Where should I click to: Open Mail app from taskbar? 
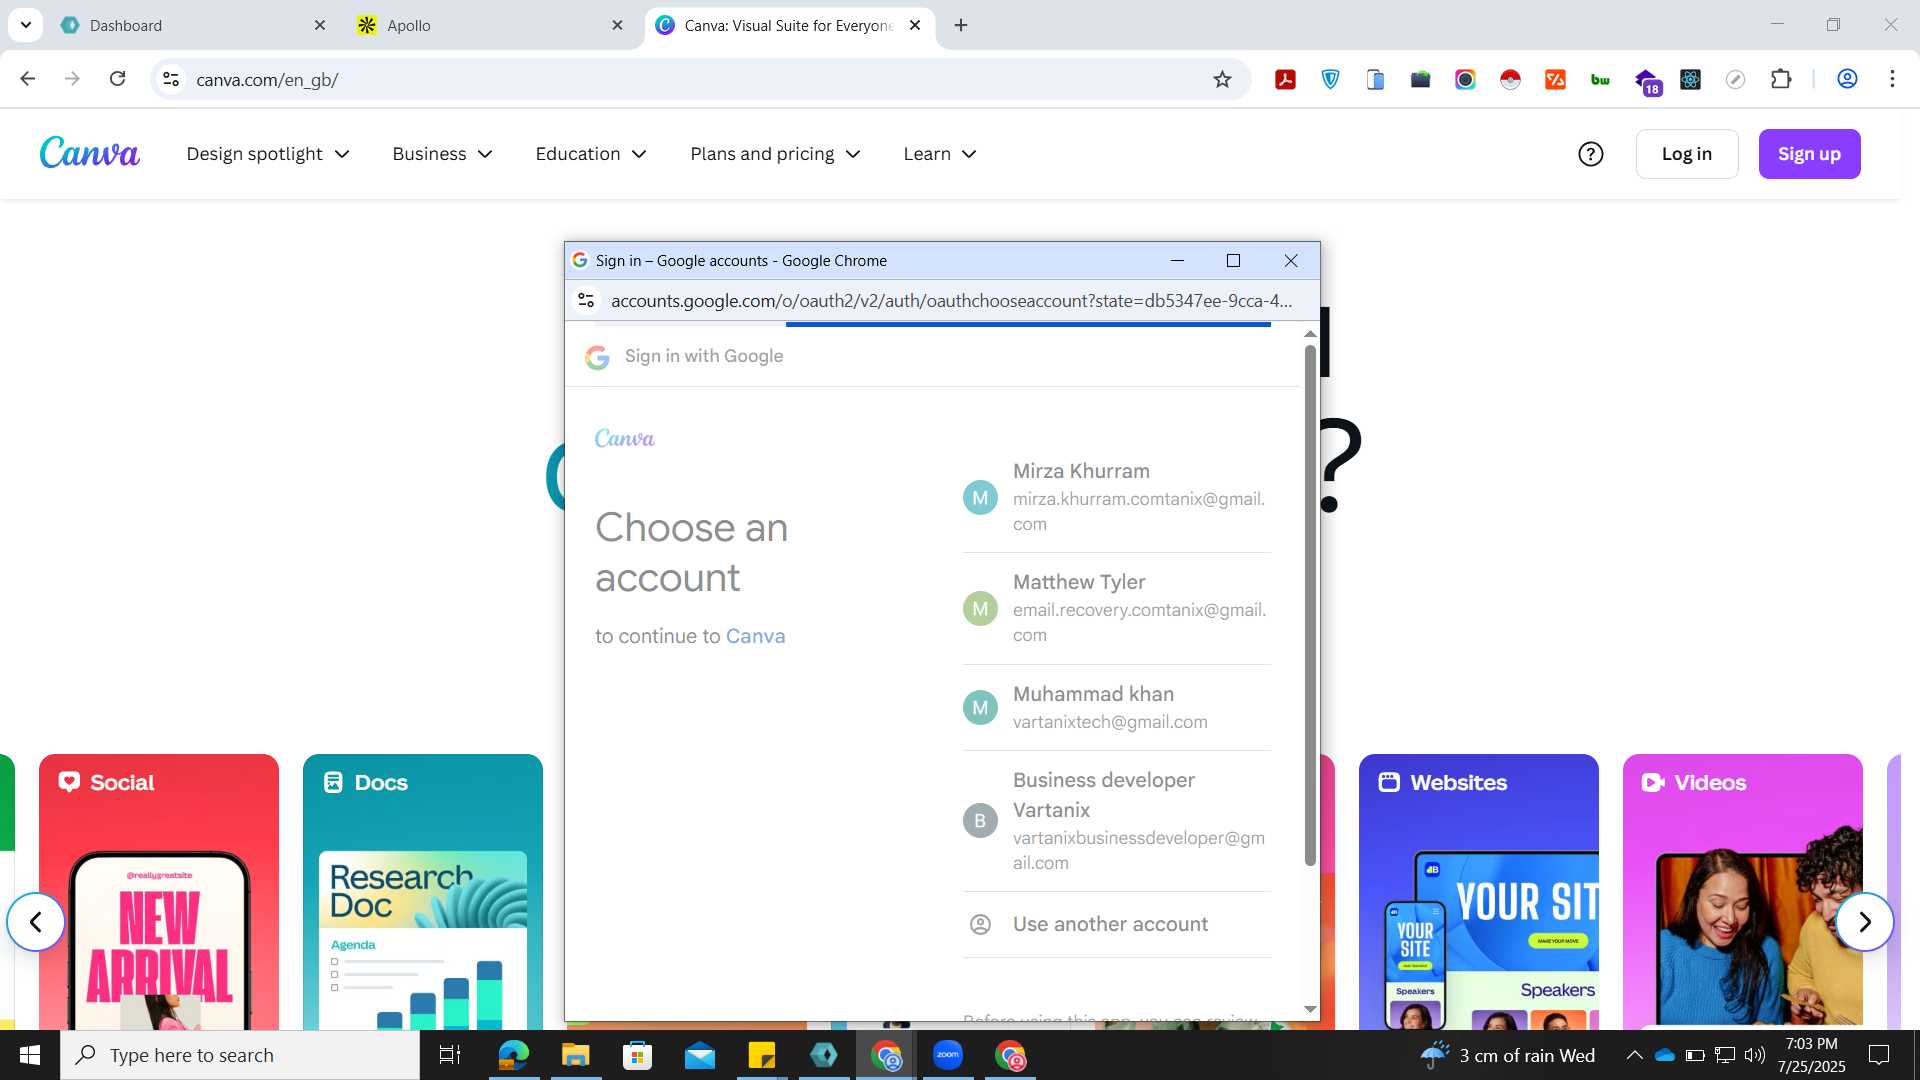tap(699, 1055)
